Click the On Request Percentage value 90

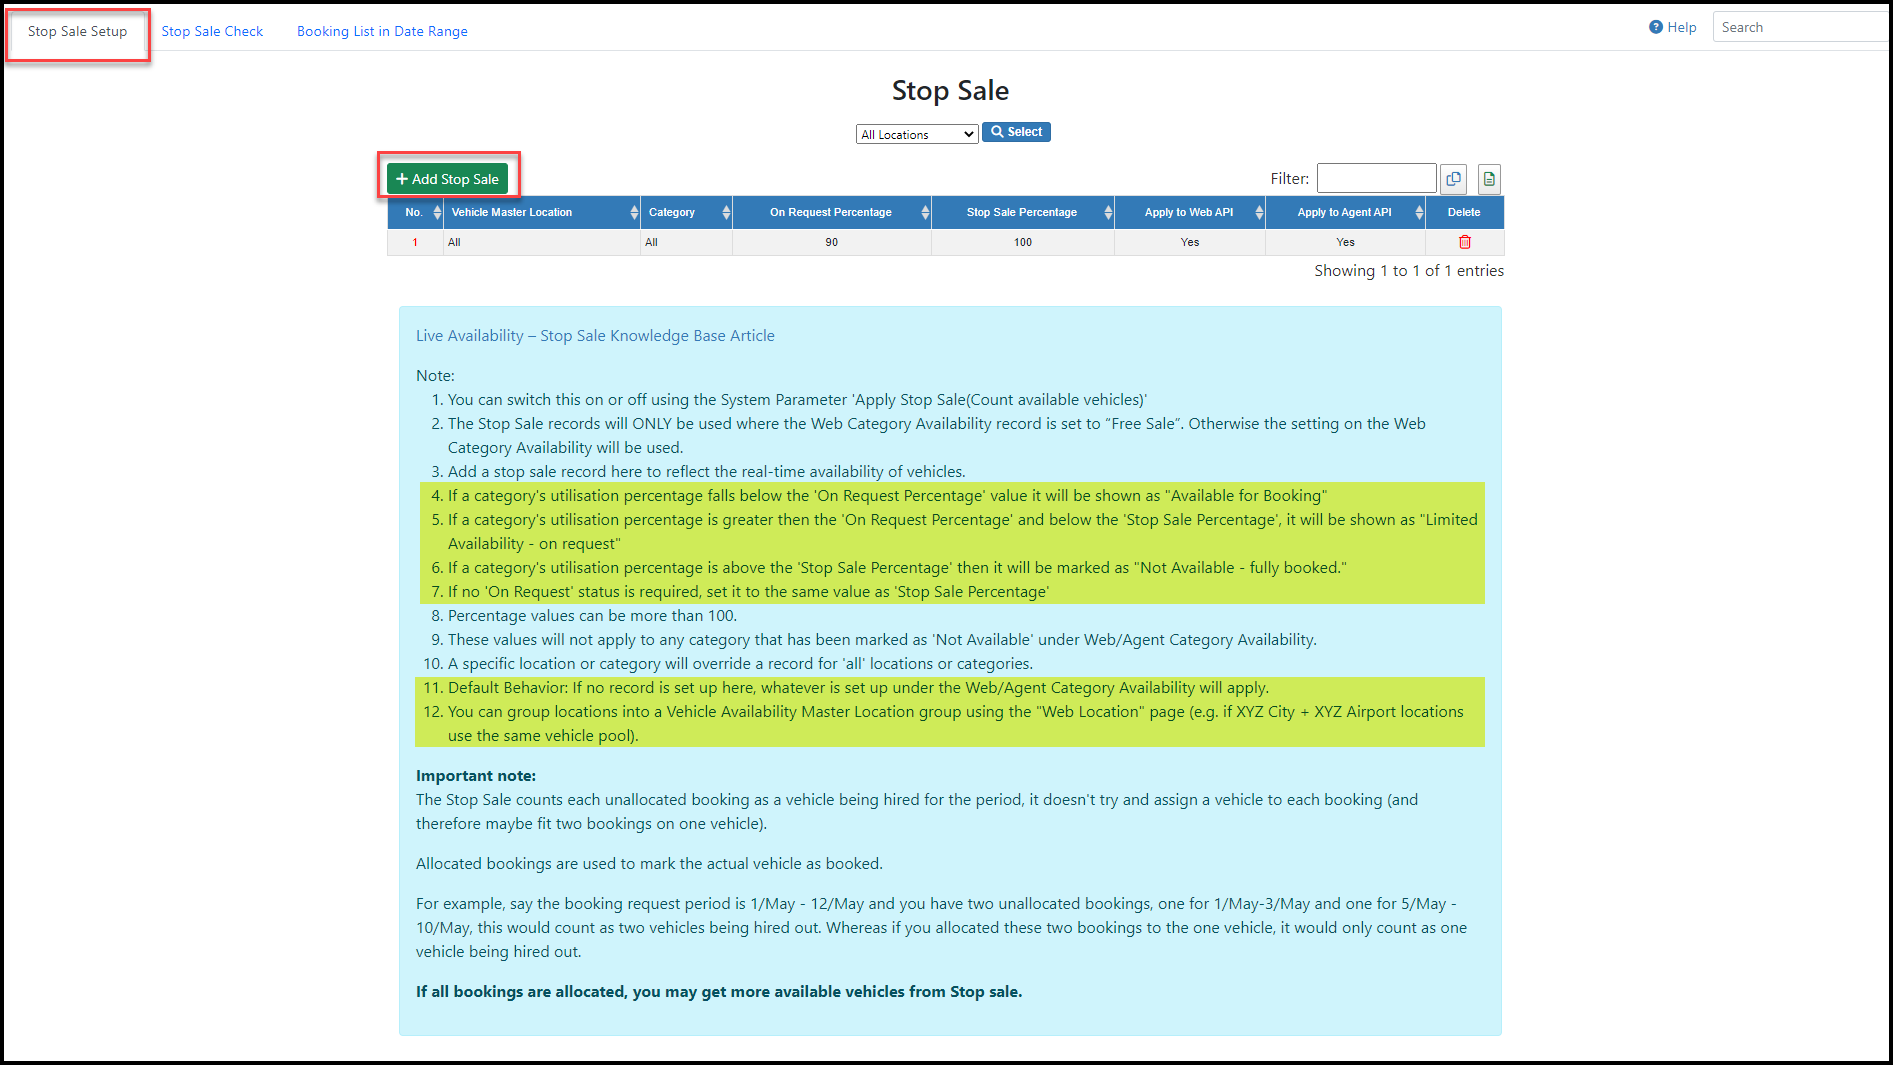(x=832, y=242)
